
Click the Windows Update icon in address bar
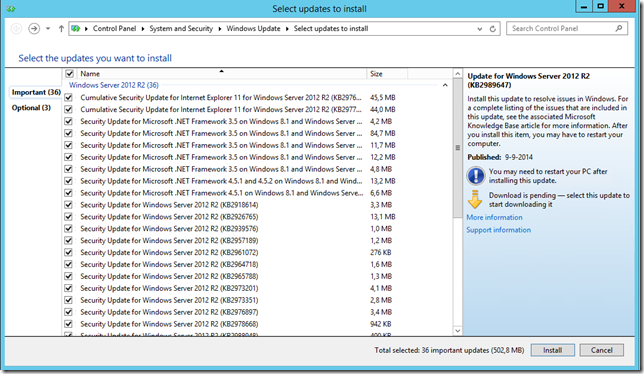[76, 28]
